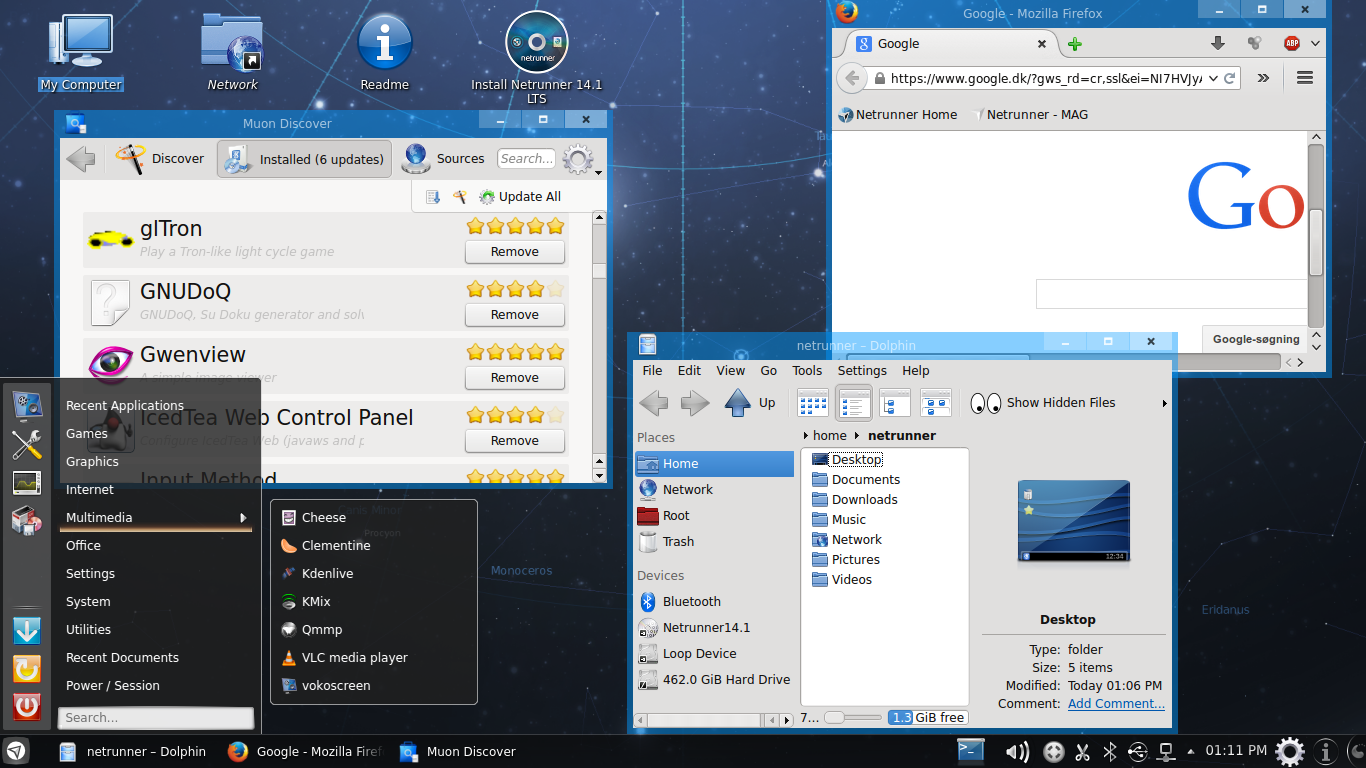Open the Readme desktop icon
The image size is (1366, 768).
tap(385, 53)
